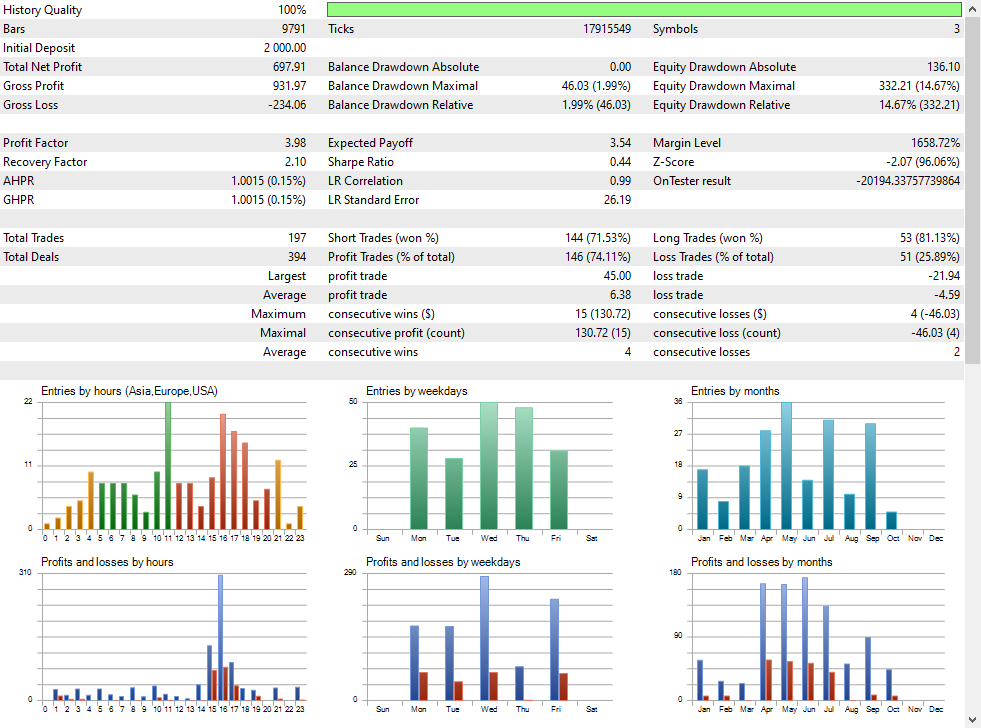Click the Entries by weekdays chart title

pos(416,391)
